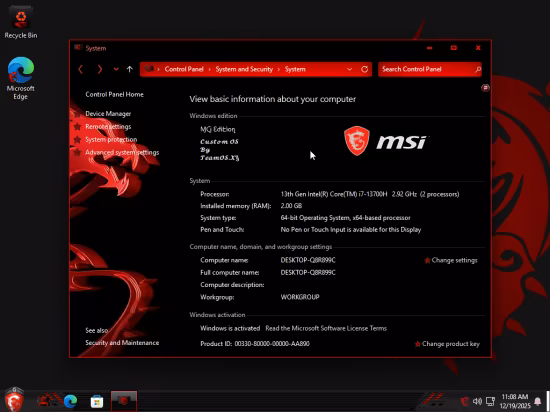550x412 pixels.
Task: Read the Microsoft Software License Terms
Action: pyautogui.click(x=326, y=328)
